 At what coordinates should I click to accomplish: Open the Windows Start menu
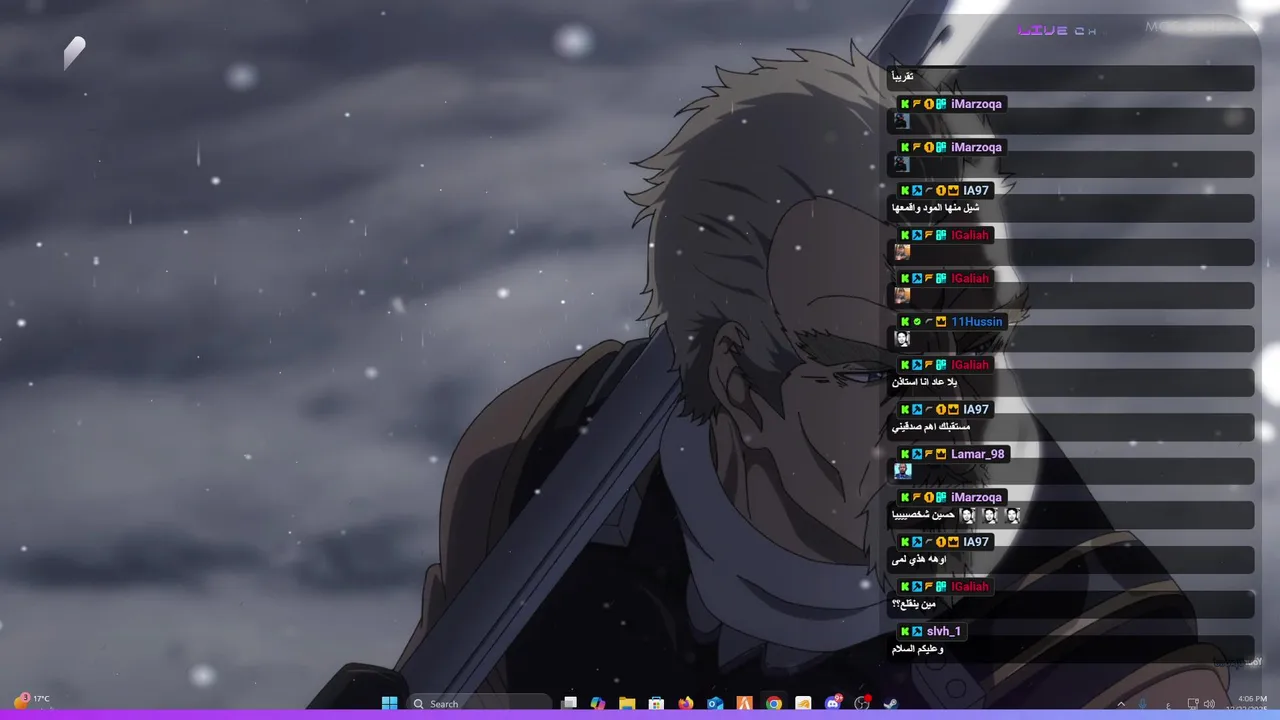coord(389,703)
